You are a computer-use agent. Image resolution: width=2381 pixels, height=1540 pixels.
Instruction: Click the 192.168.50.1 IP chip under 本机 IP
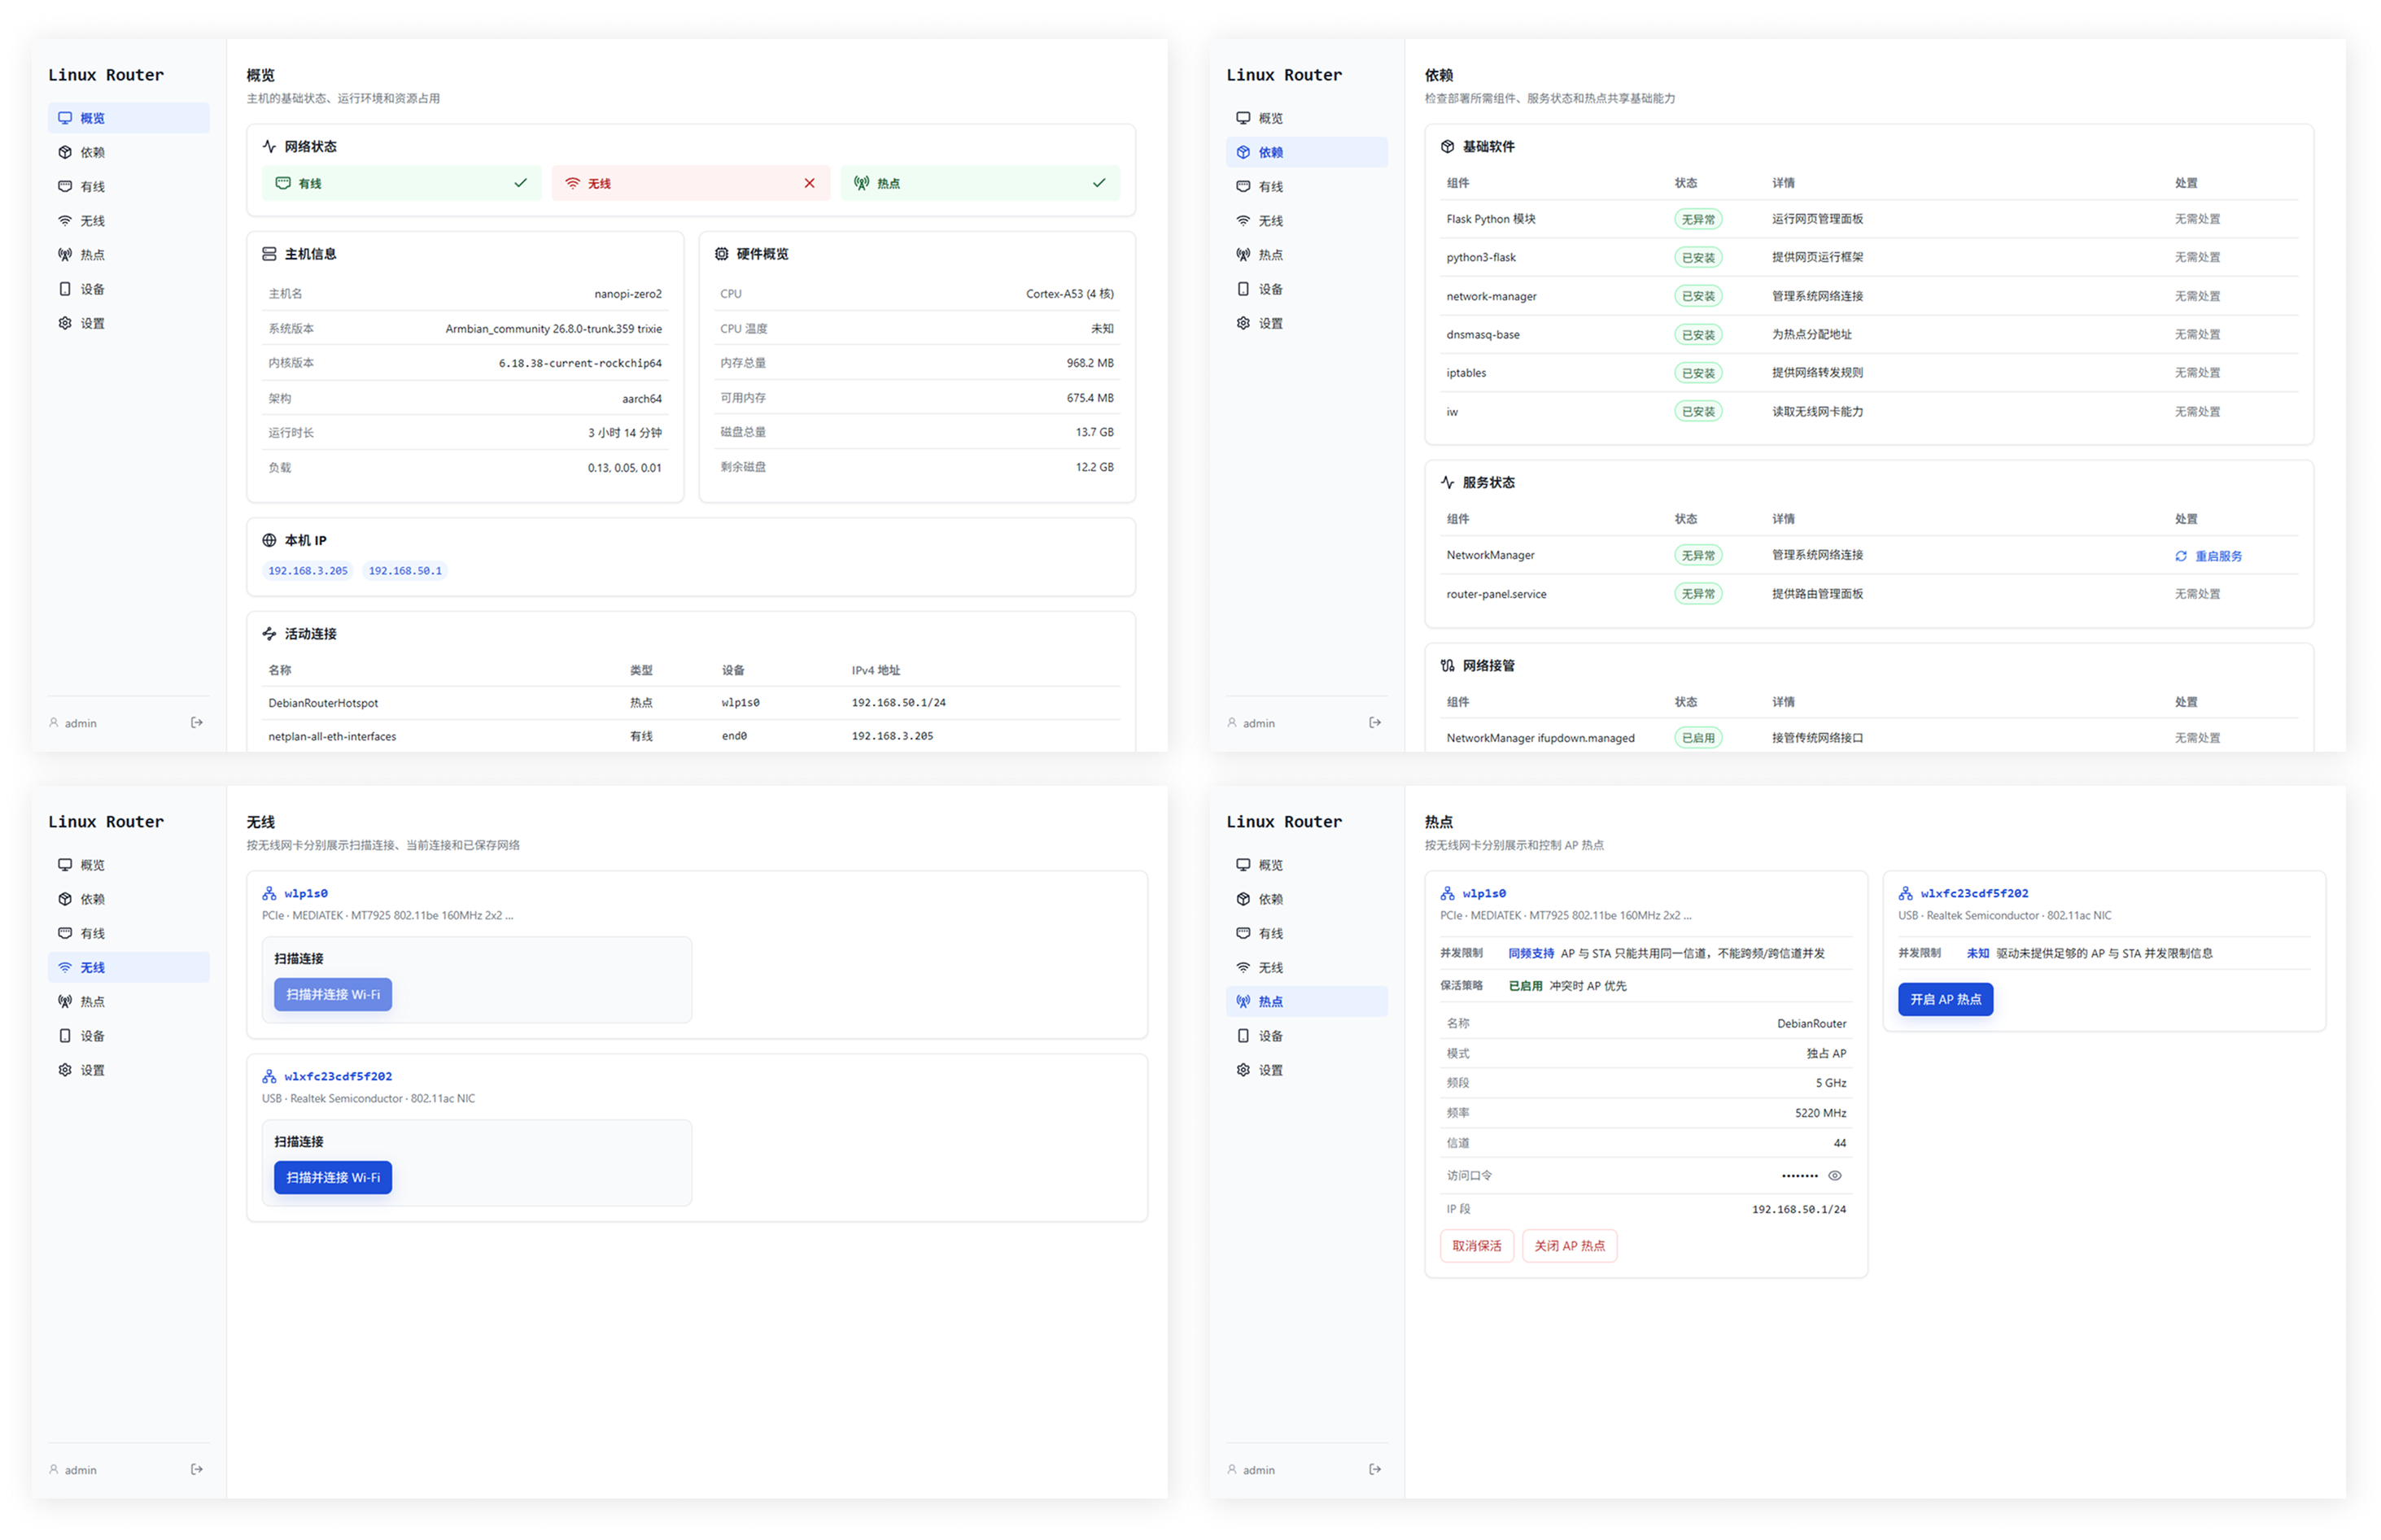(x=405, y=571)
